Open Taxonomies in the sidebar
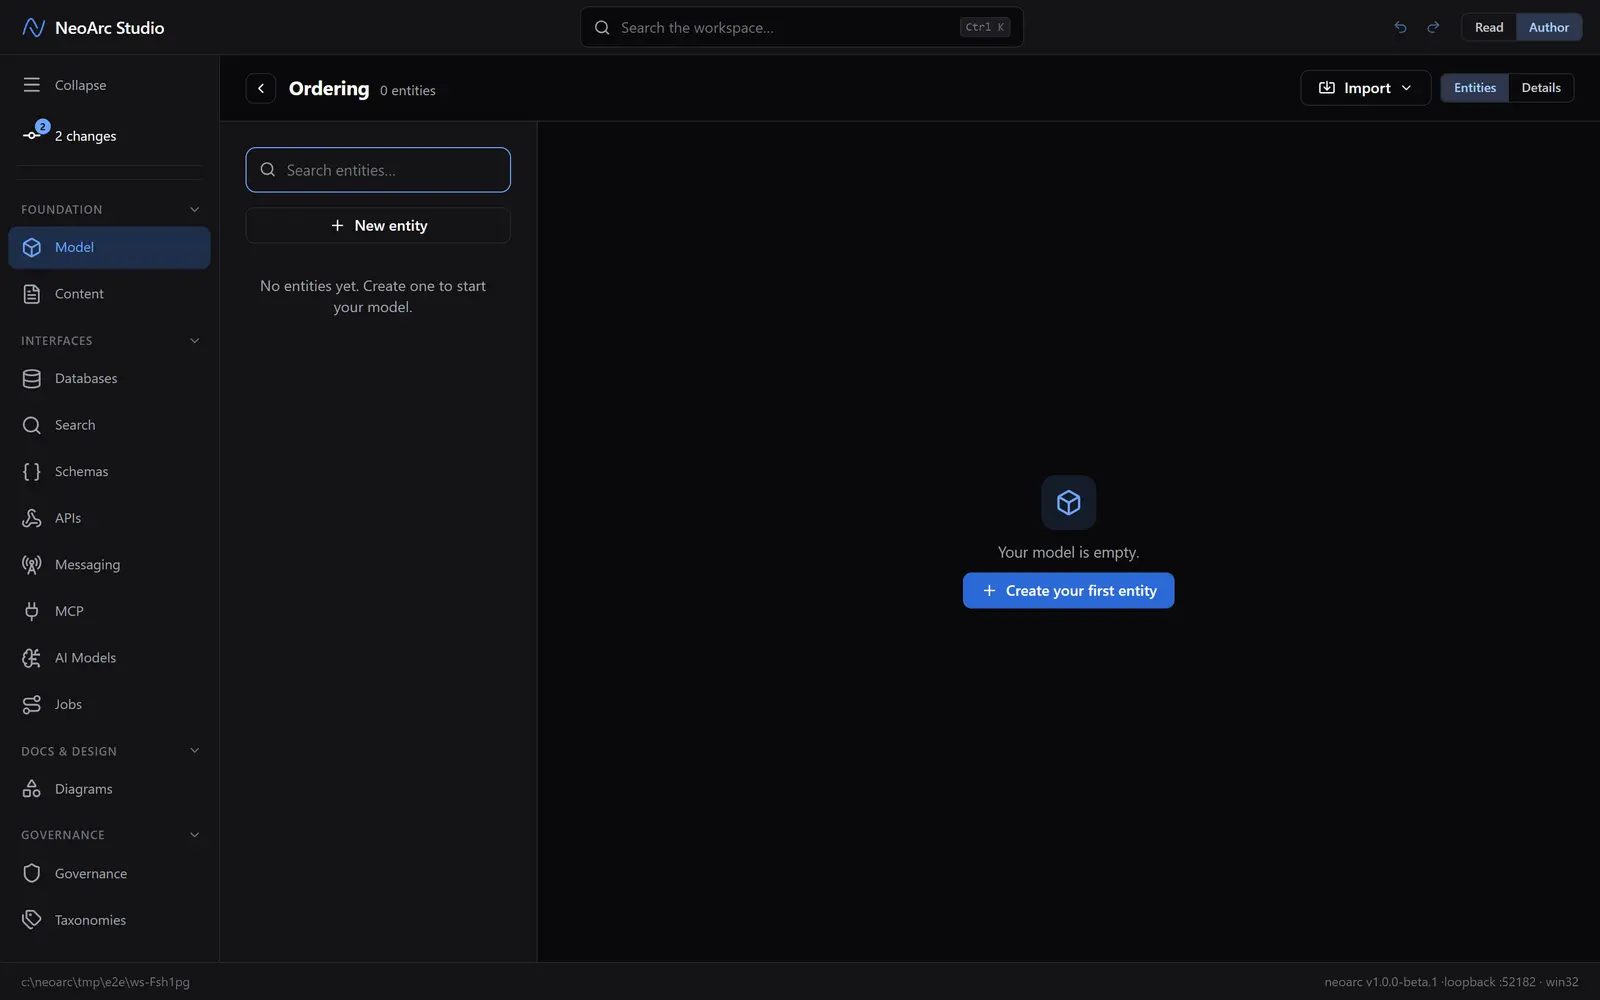Screen dimensions: 1600x1000 click(x=109, y=920)
